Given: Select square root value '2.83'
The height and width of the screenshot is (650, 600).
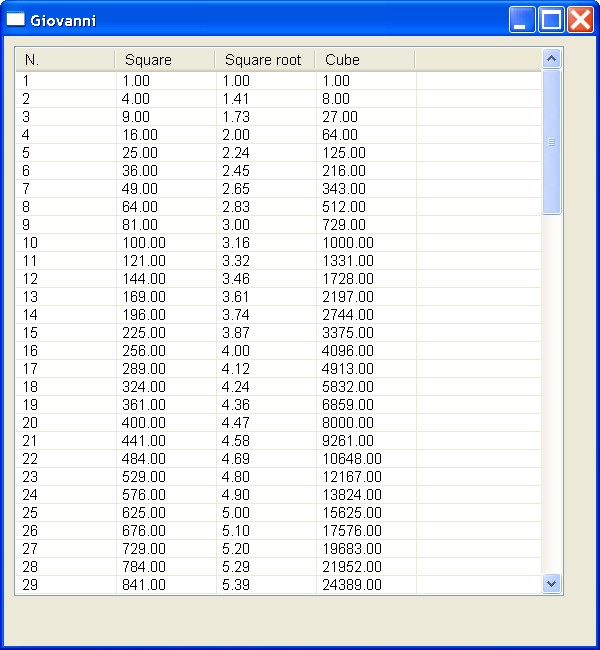Looking at the screenshot, I should point(236,206).
